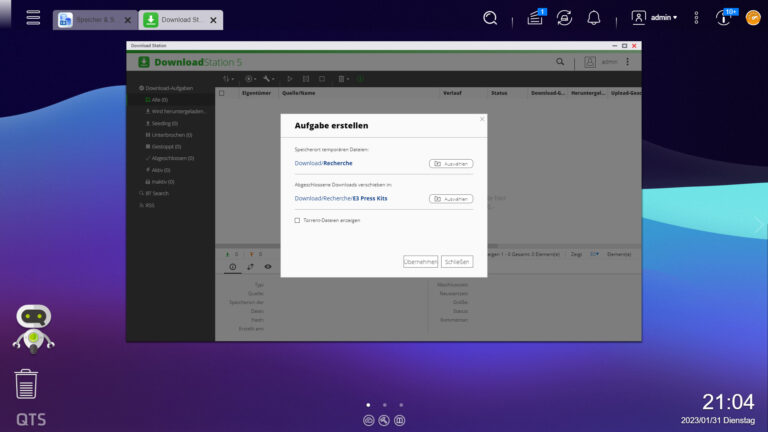The height and width of the screenshot is (432, 768).
Task: Go to the second desktop page dot
Action: (385, 405)
